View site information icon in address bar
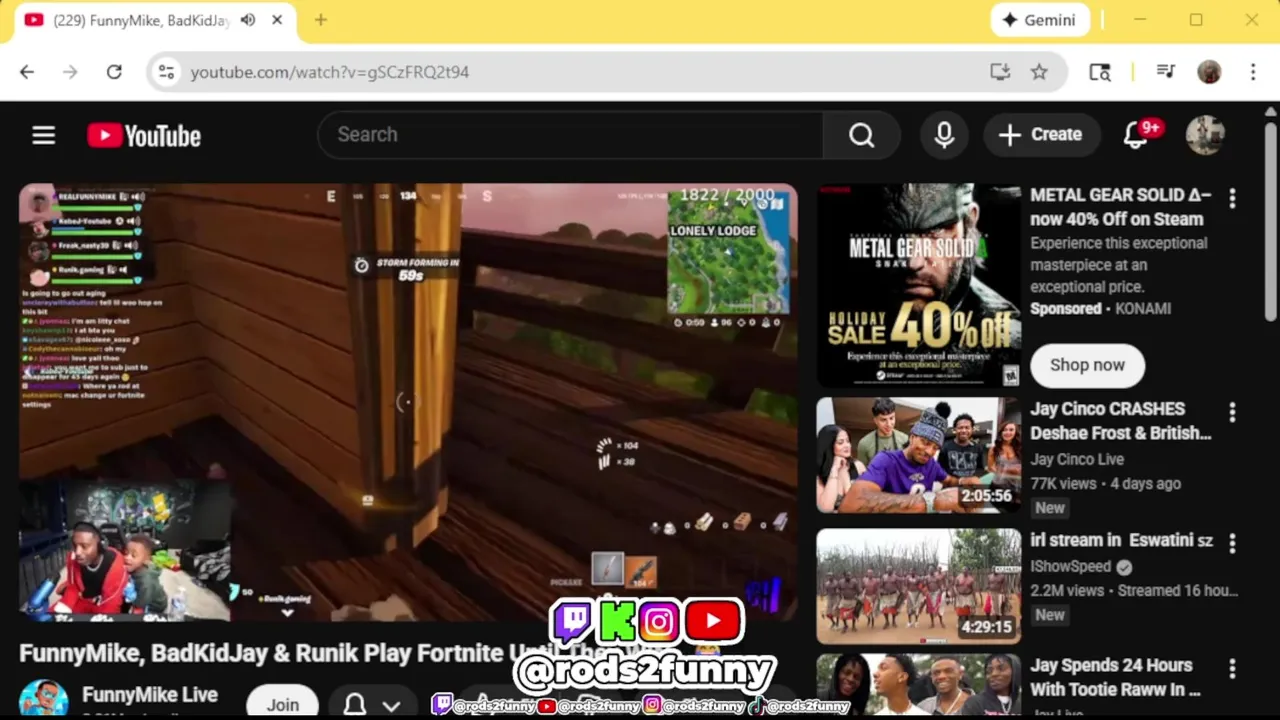The height and width of the screenshot is (720, 1280). 166,72
